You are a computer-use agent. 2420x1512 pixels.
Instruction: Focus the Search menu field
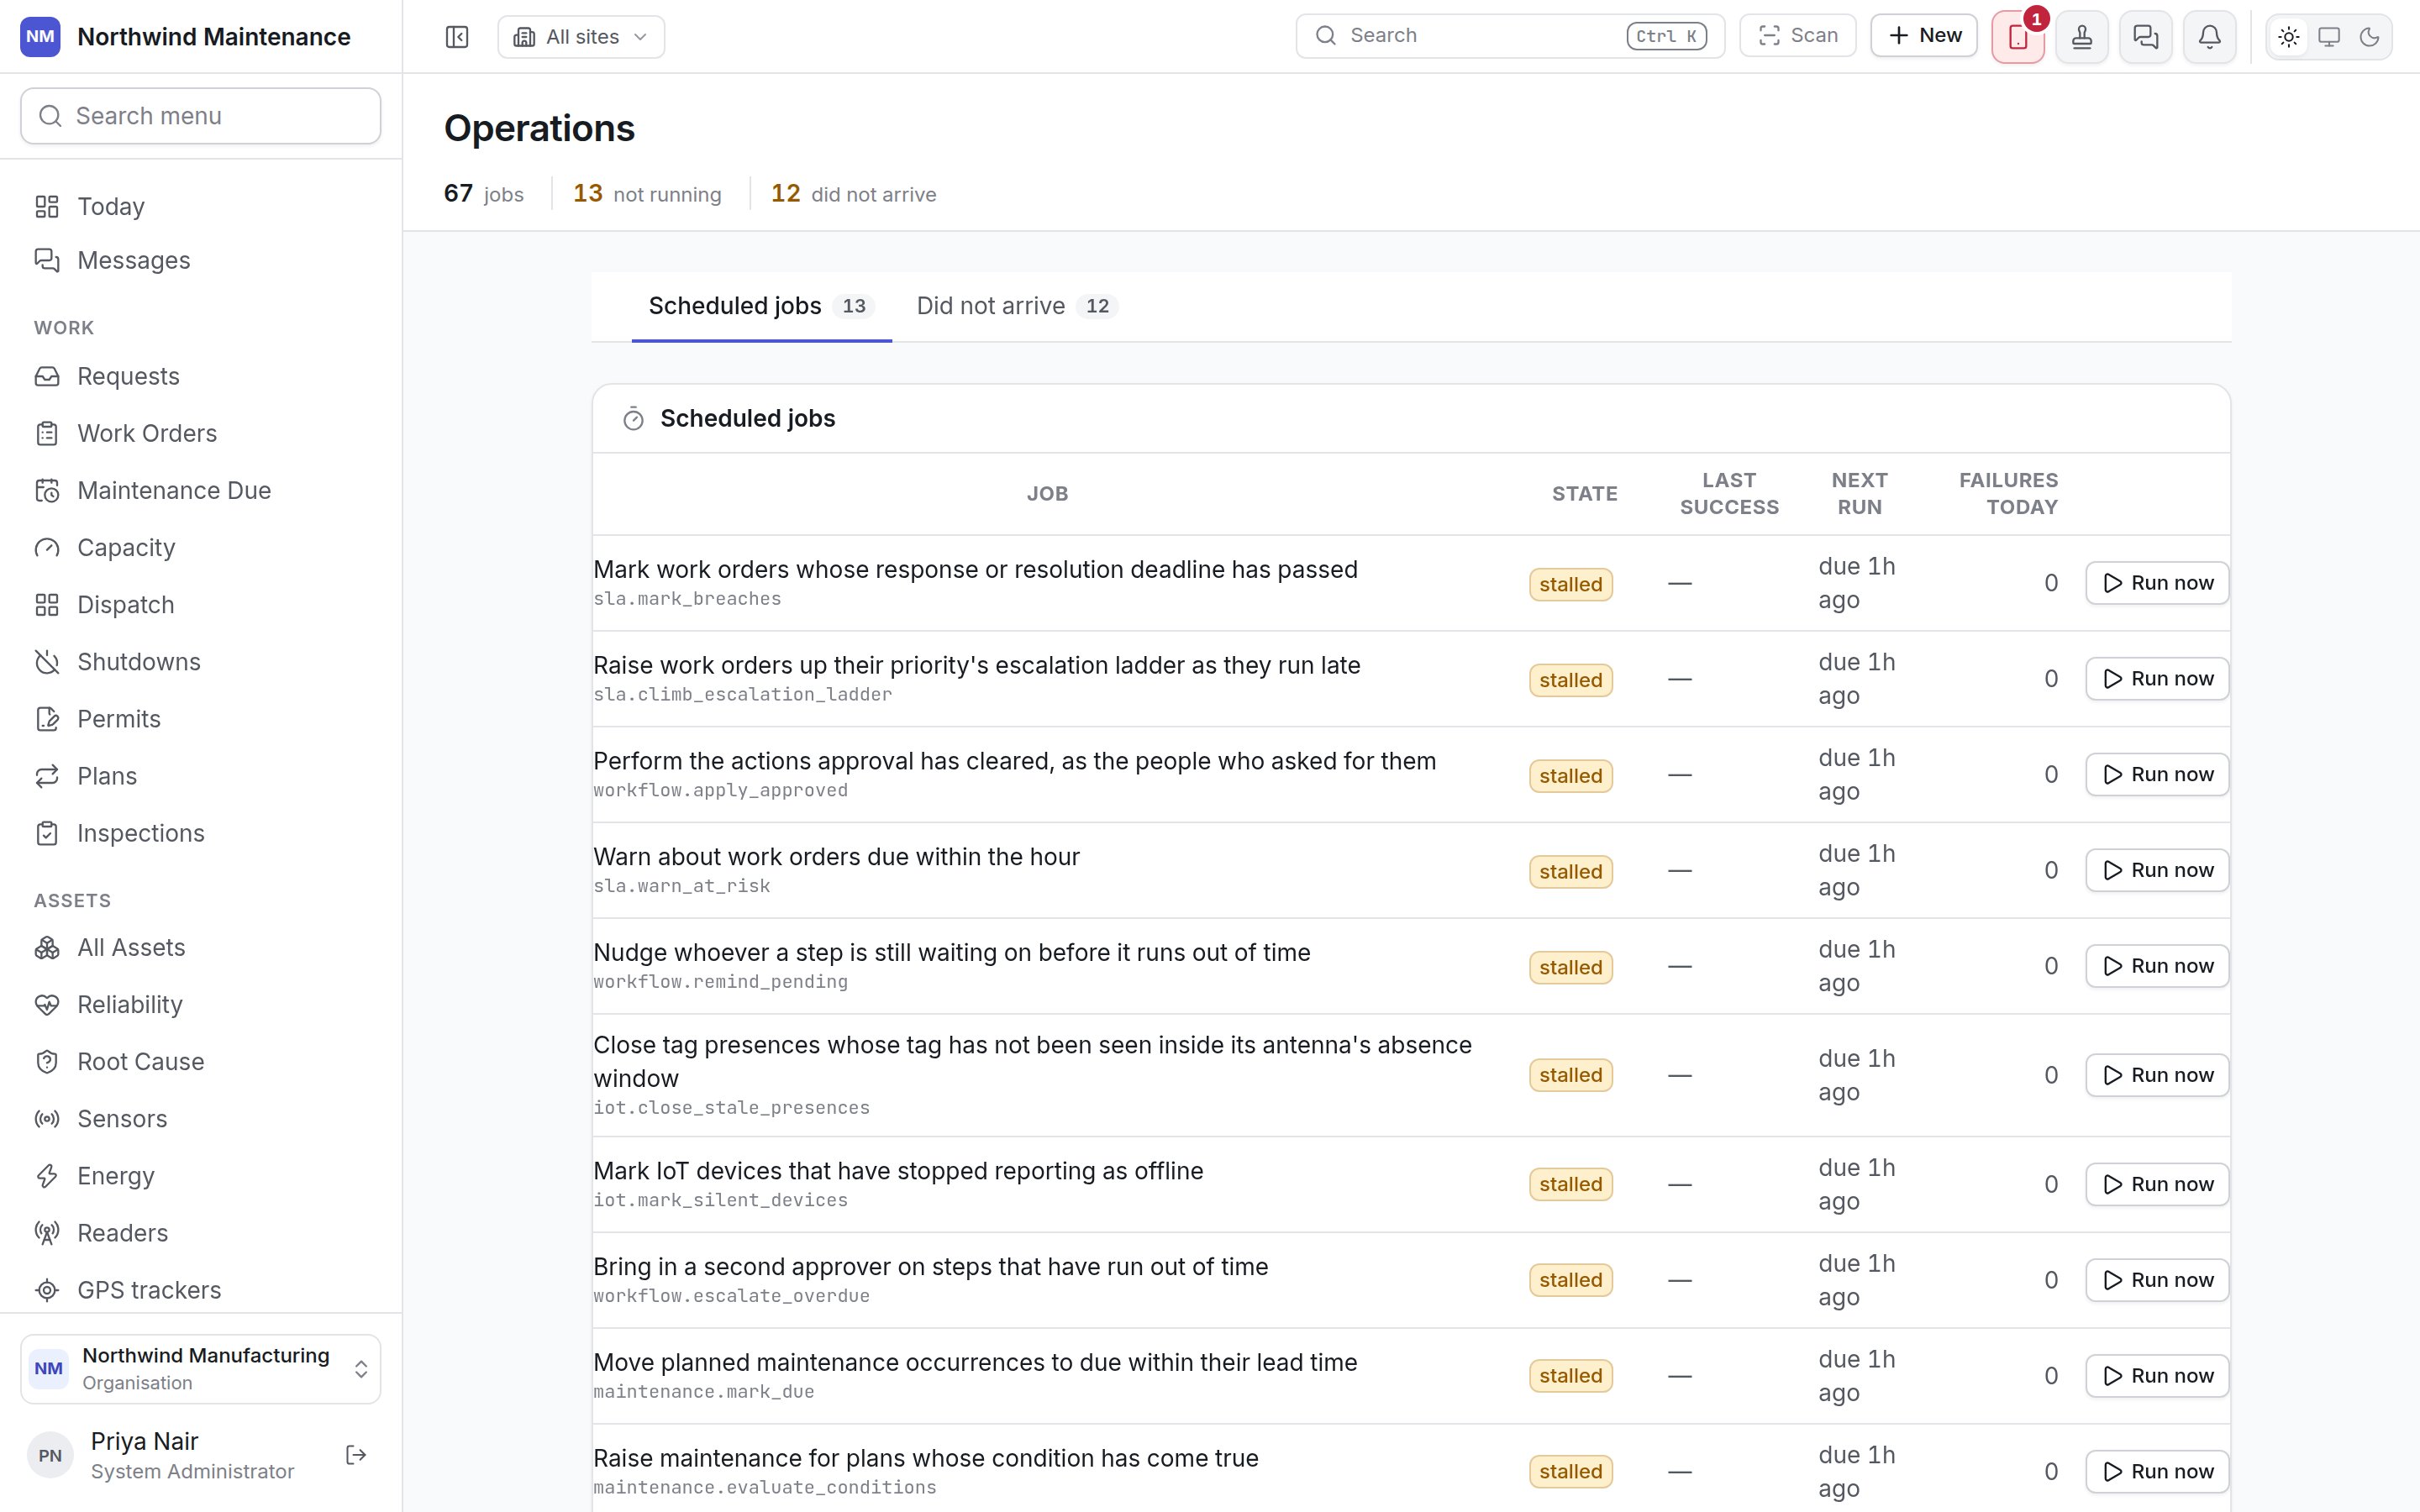[x=201, y=116]
